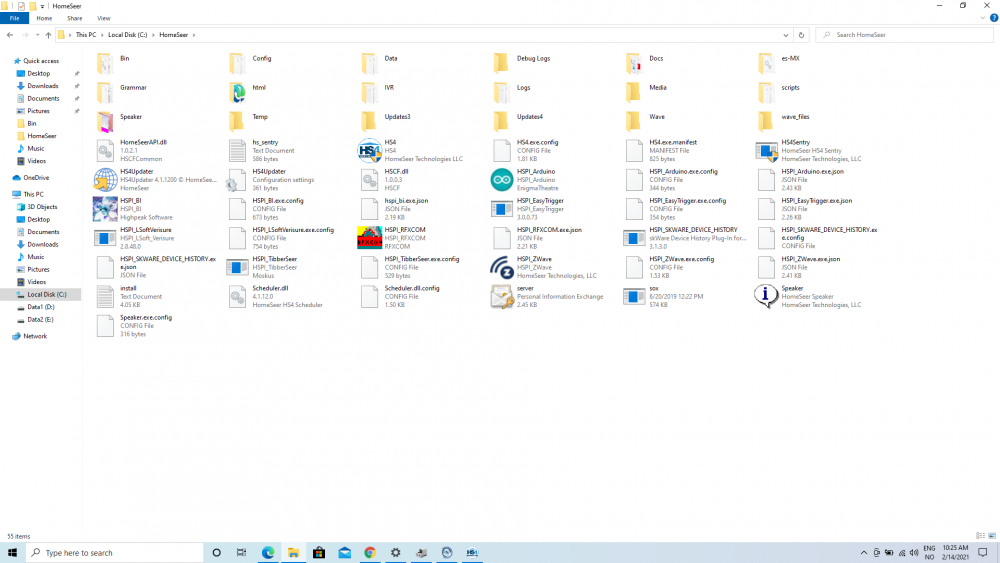This screenshot has width=1000, height=563.
Task: Open the notification center
Action: tap(983, 553)
